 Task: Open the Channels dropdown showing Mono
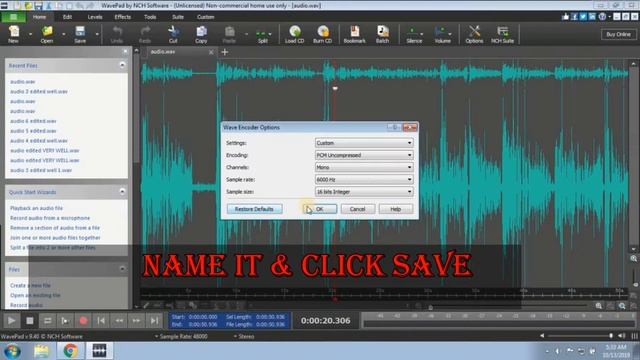364,167
